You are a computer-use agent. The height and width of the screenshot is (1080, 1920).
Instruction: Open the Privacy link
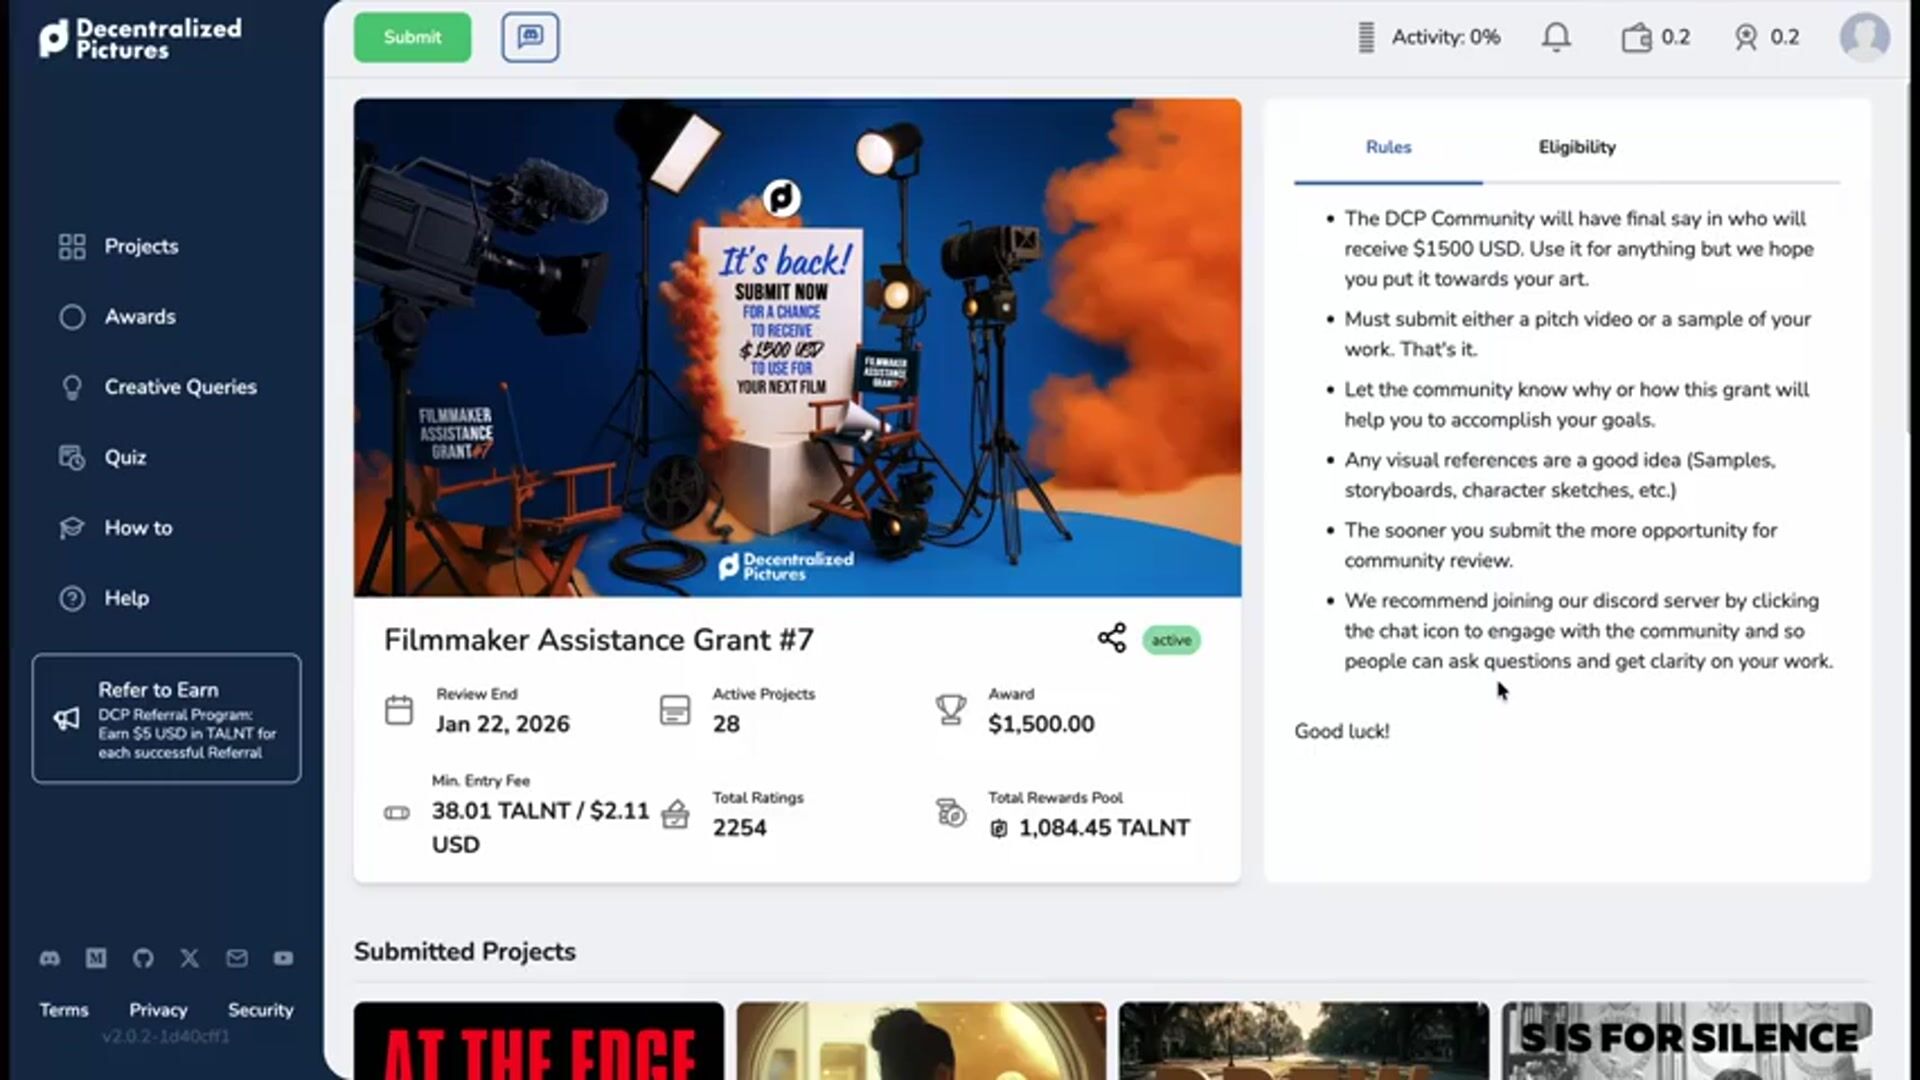pyautogui.click(x=158, y=1010)
